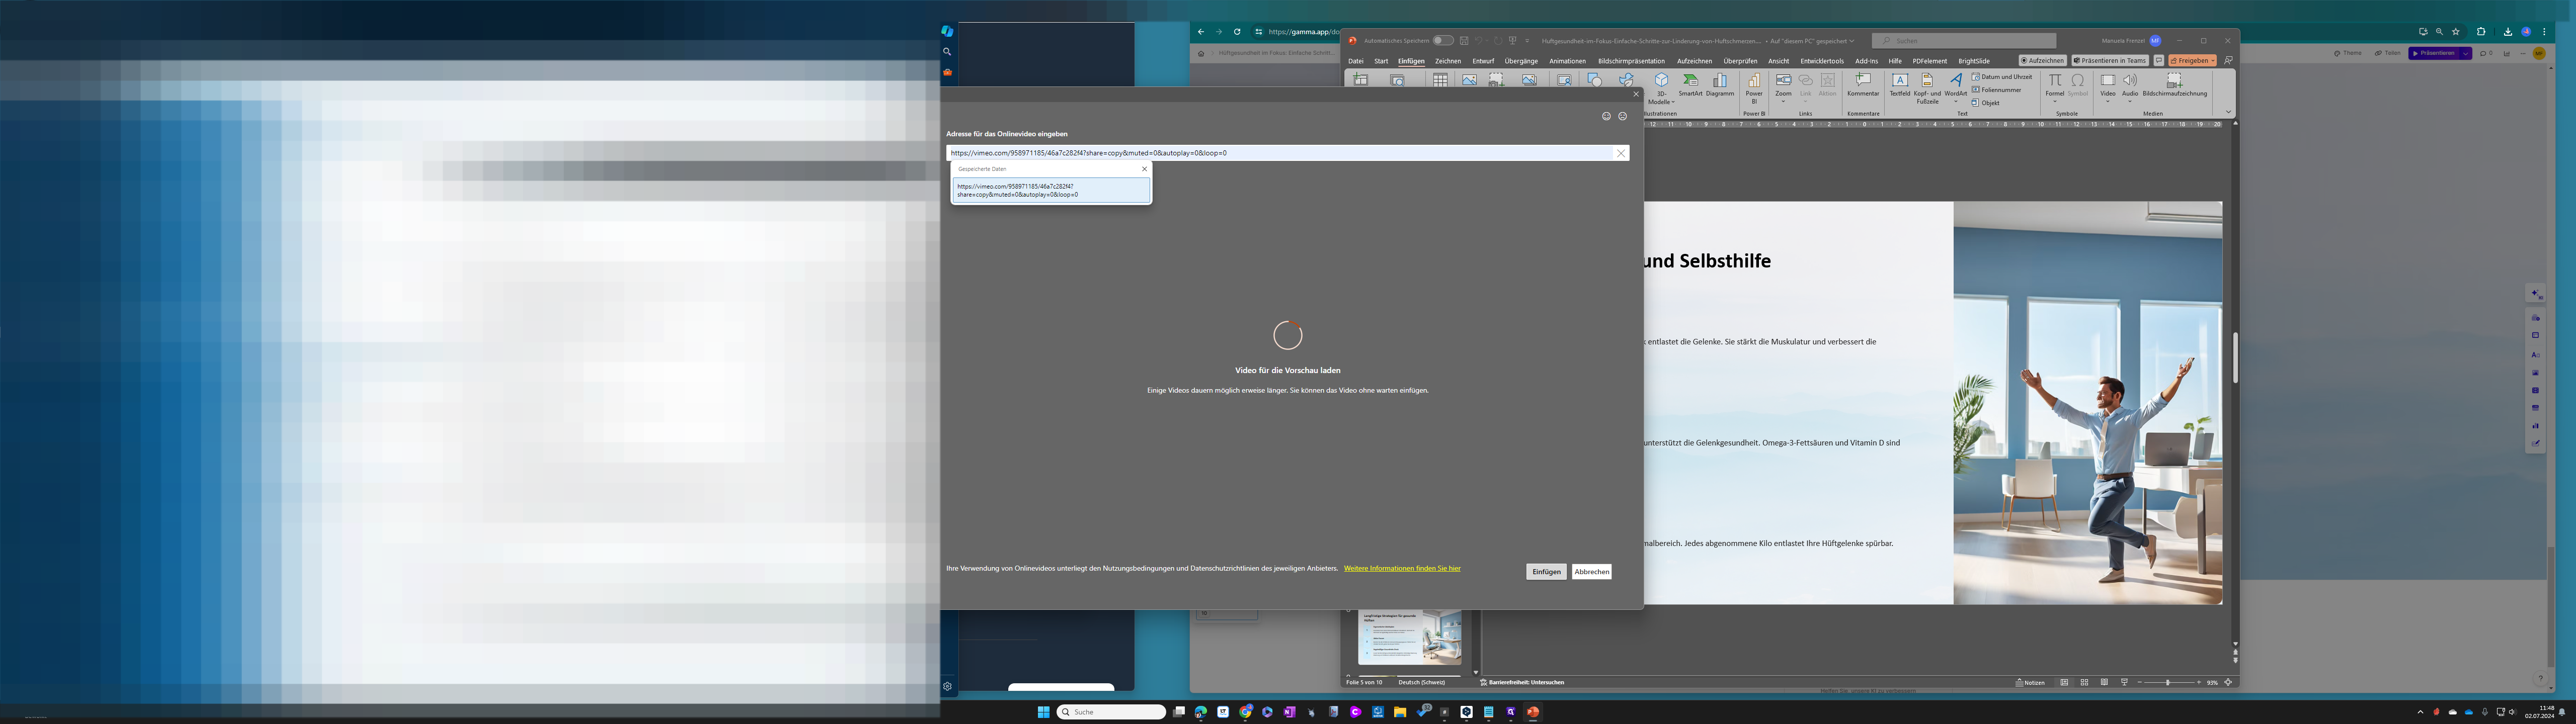This screenshot has height=724, width=2576.
Task: Click the PowerPoint icon in taskbar
Action: (1532, 712)
